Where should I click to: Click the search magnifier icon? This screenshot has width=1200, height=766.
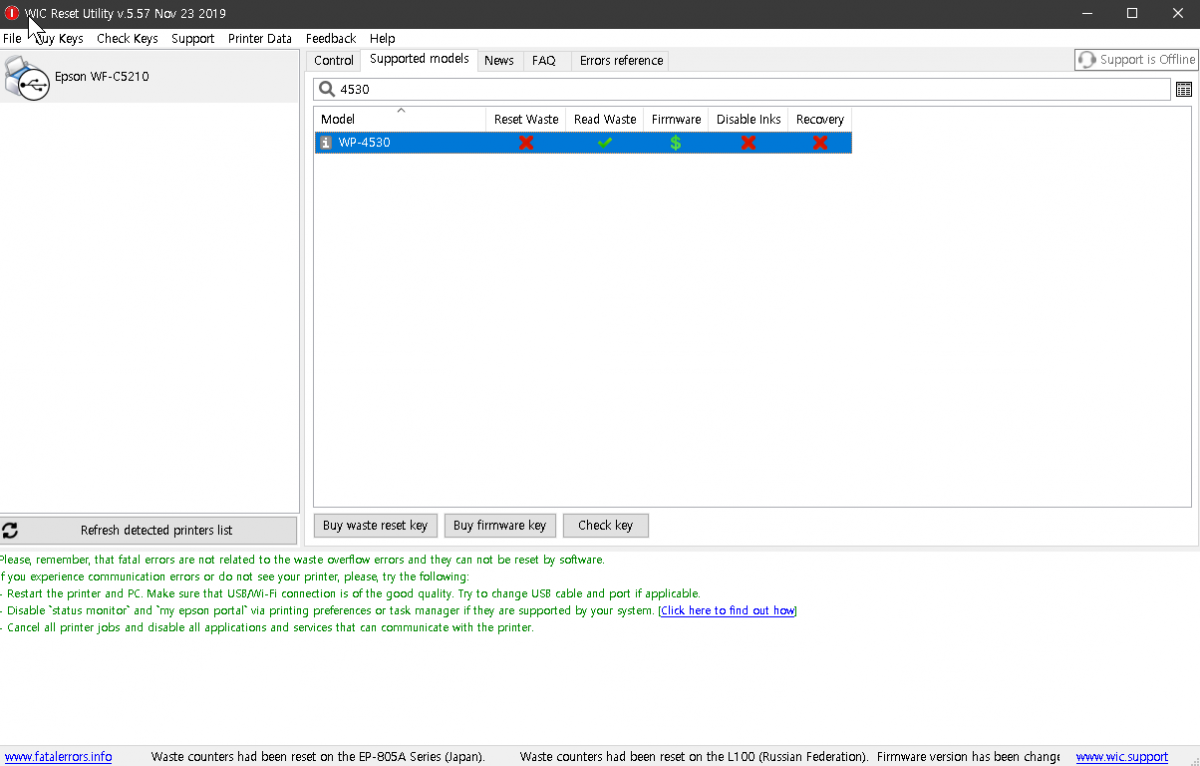[326, 89]
